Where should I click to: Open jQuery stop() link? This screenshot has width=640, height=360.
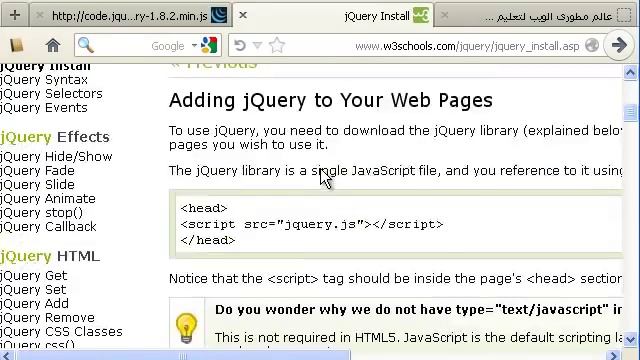(x=41, y=213)
